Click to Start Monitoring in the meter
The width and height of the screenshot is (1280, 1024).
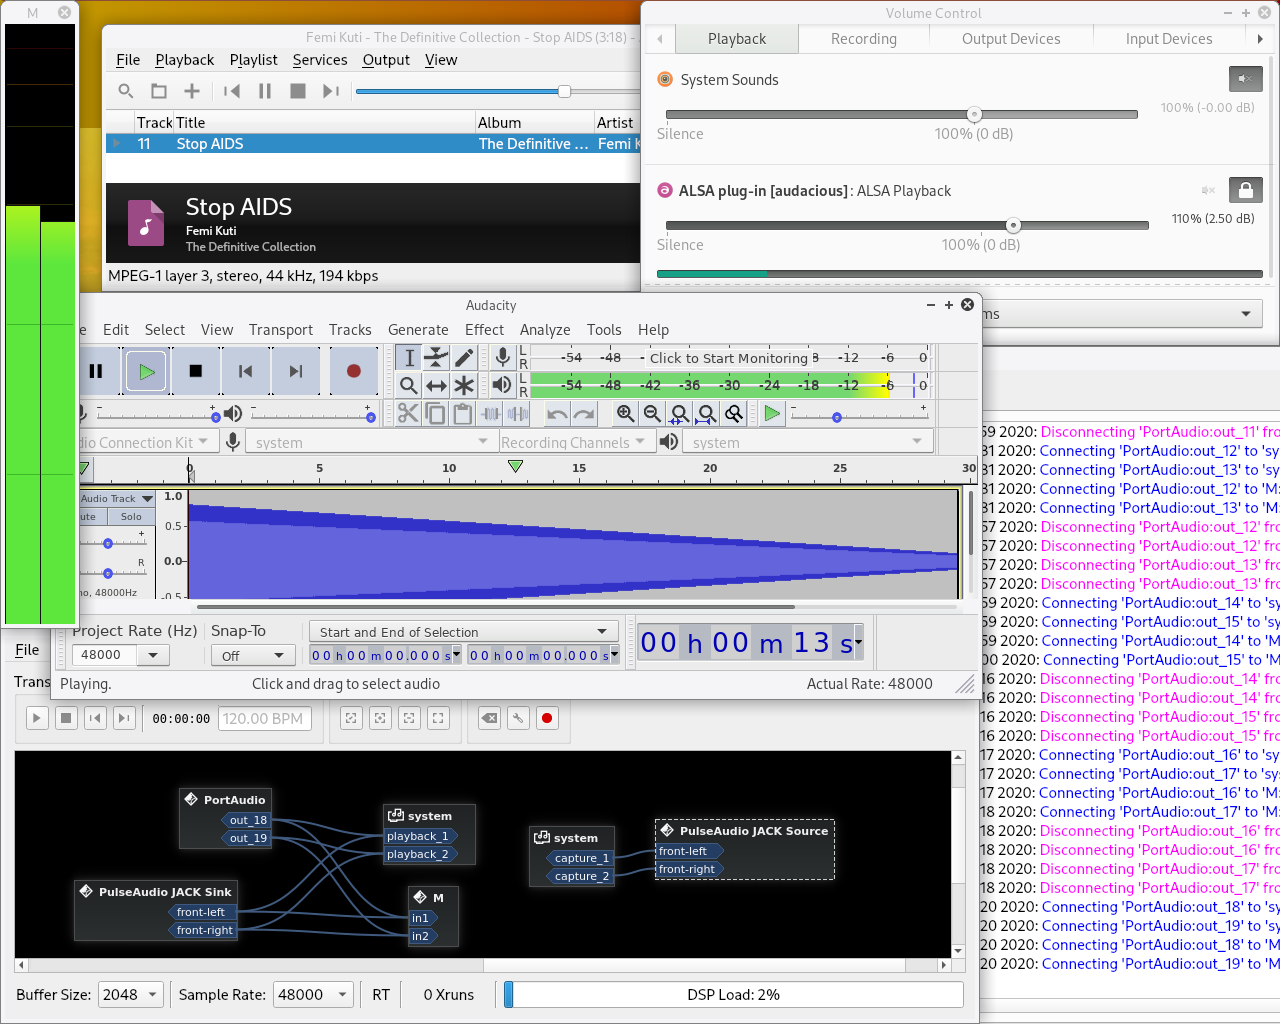(733, 358)
